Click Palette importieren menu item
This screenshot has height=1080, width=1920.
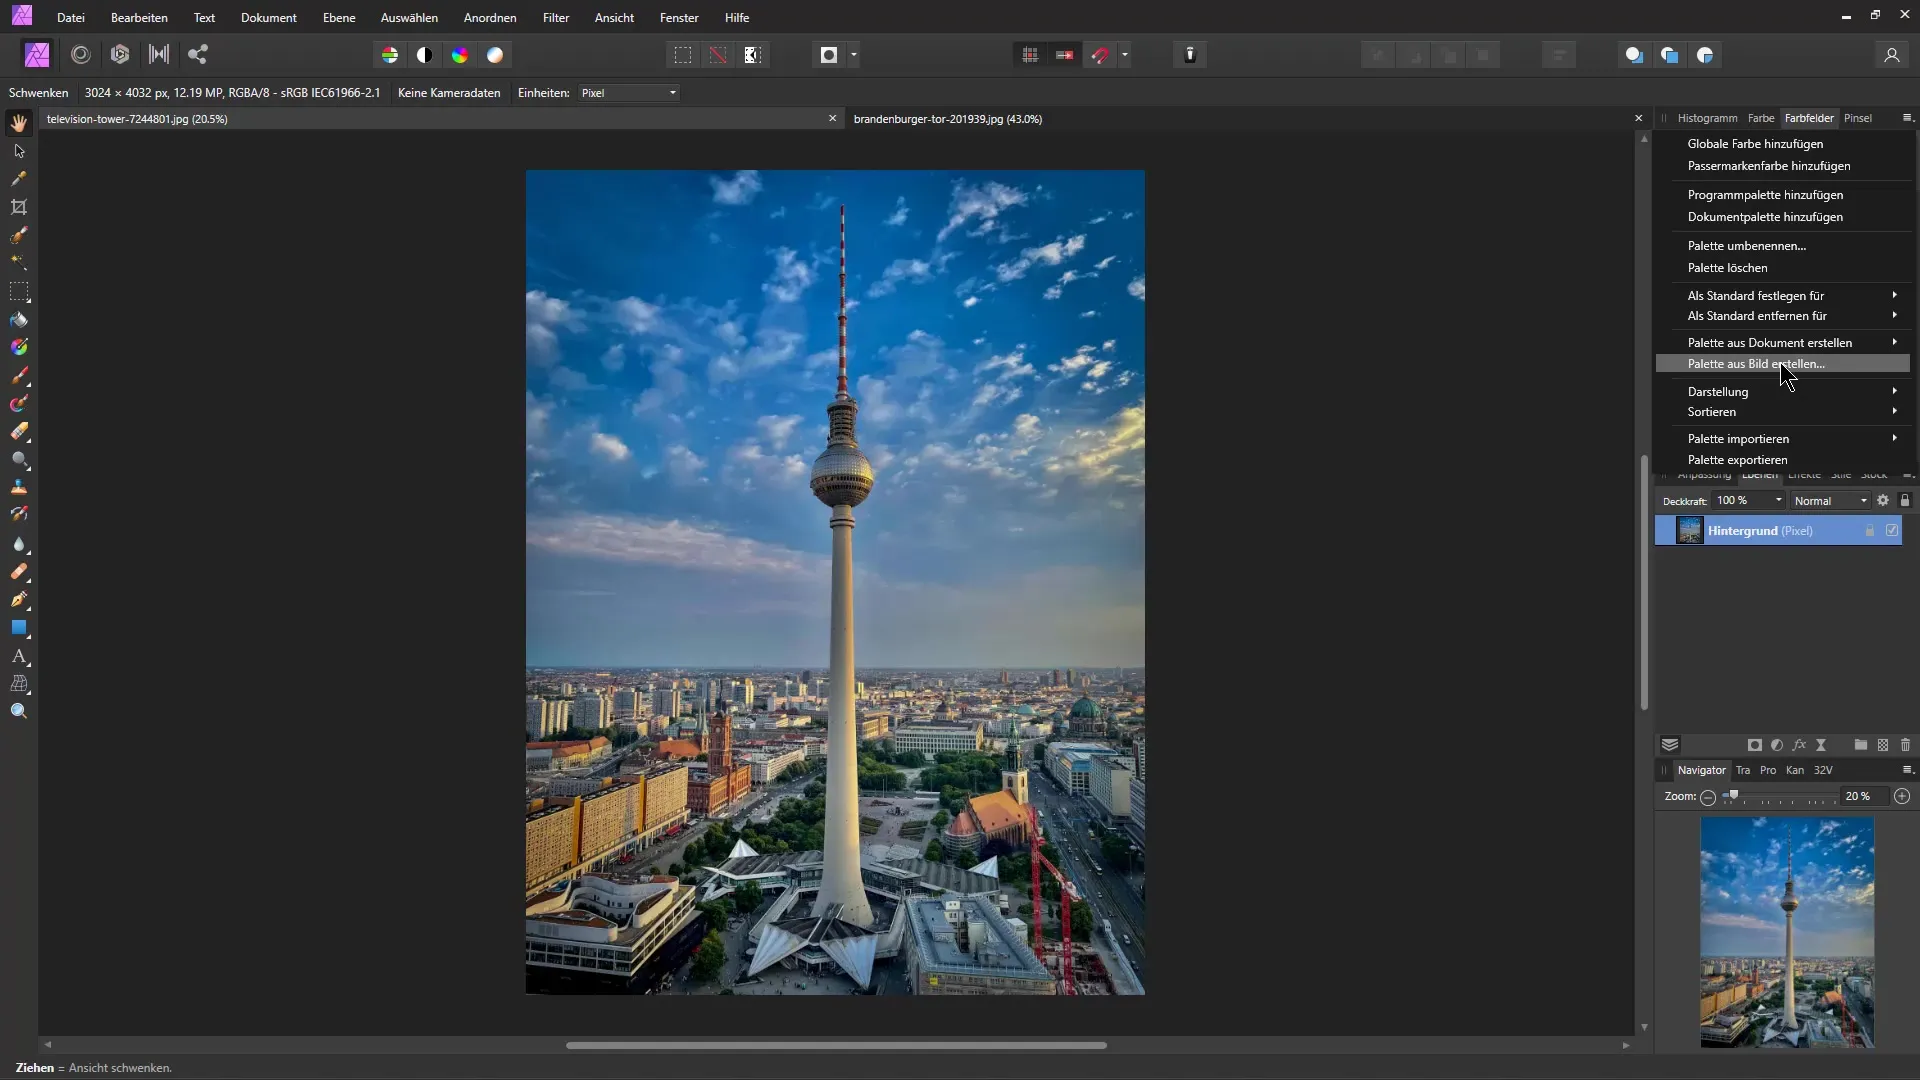(1738, 438)
